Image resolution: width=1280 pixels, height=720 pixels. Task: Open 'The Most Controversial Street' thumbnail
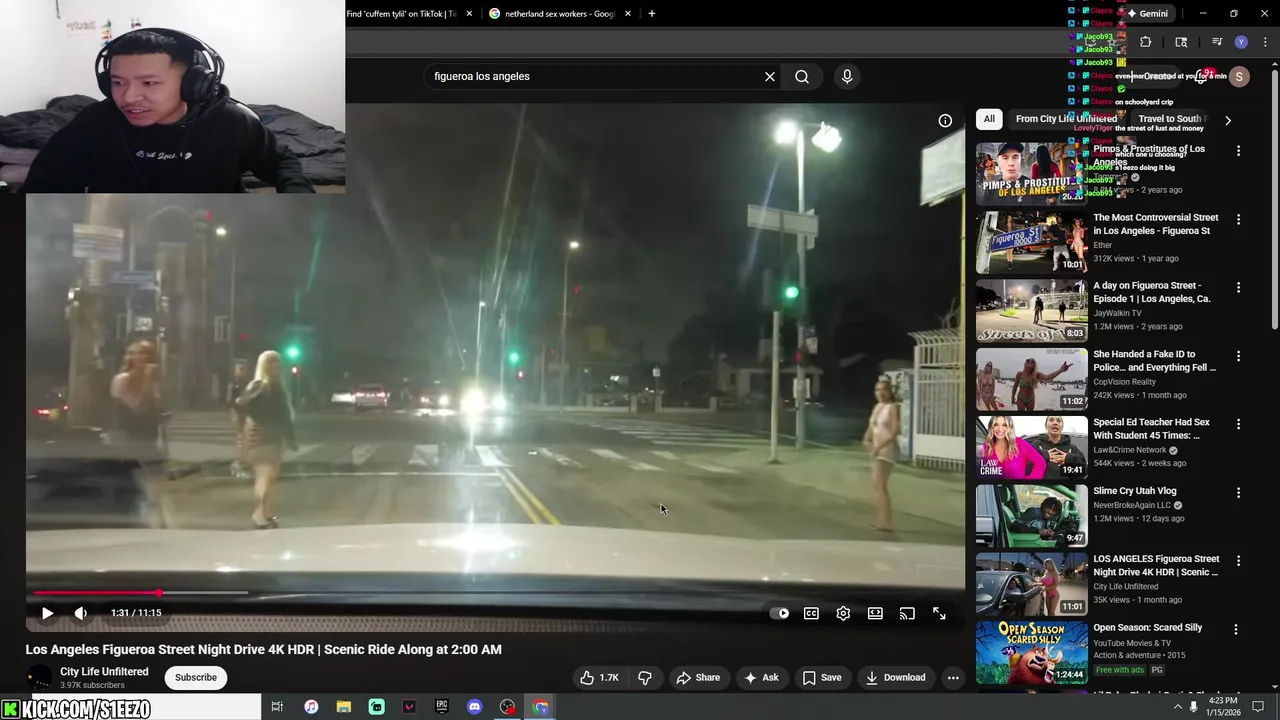(1031, 242)
